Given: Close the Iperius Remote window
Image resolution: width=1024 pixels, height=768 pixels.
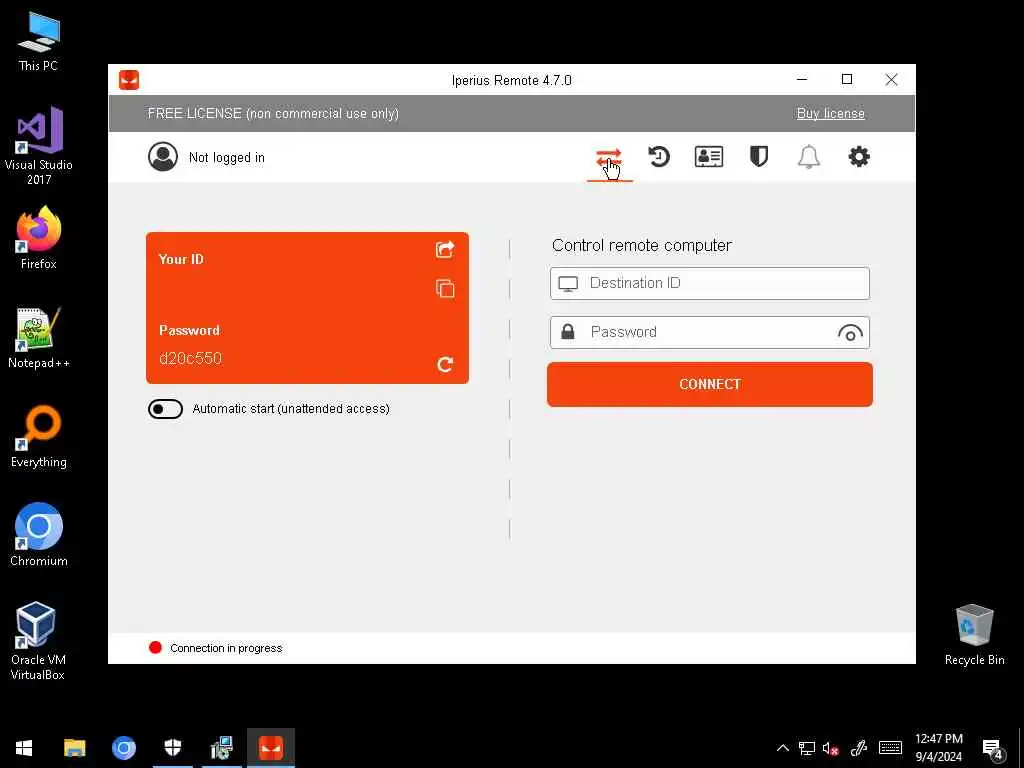Looking at the screenshot, I should (x=891, y=80).
